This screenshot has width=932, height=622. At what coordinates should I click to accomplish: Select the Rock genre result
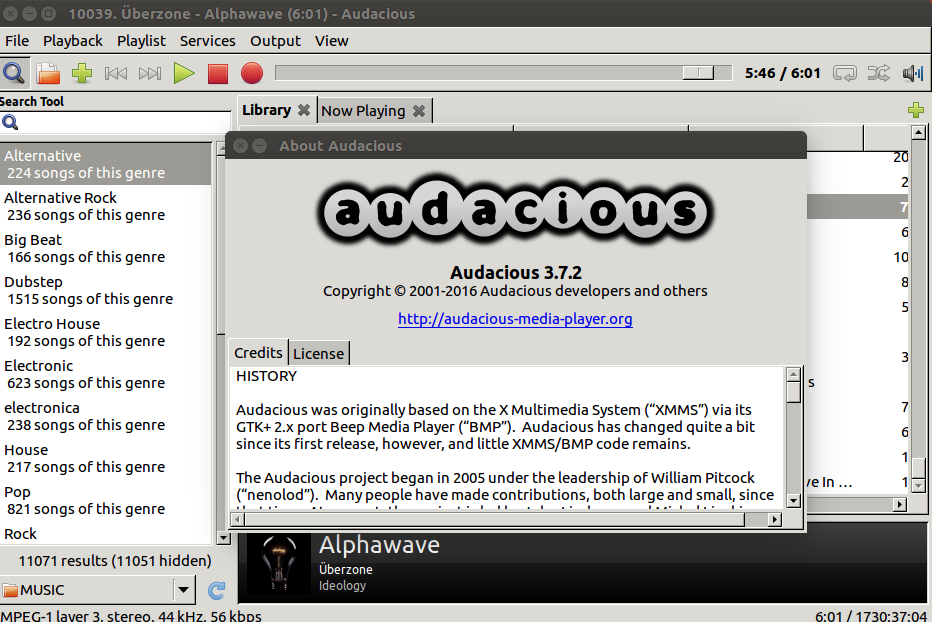(105, 534)
